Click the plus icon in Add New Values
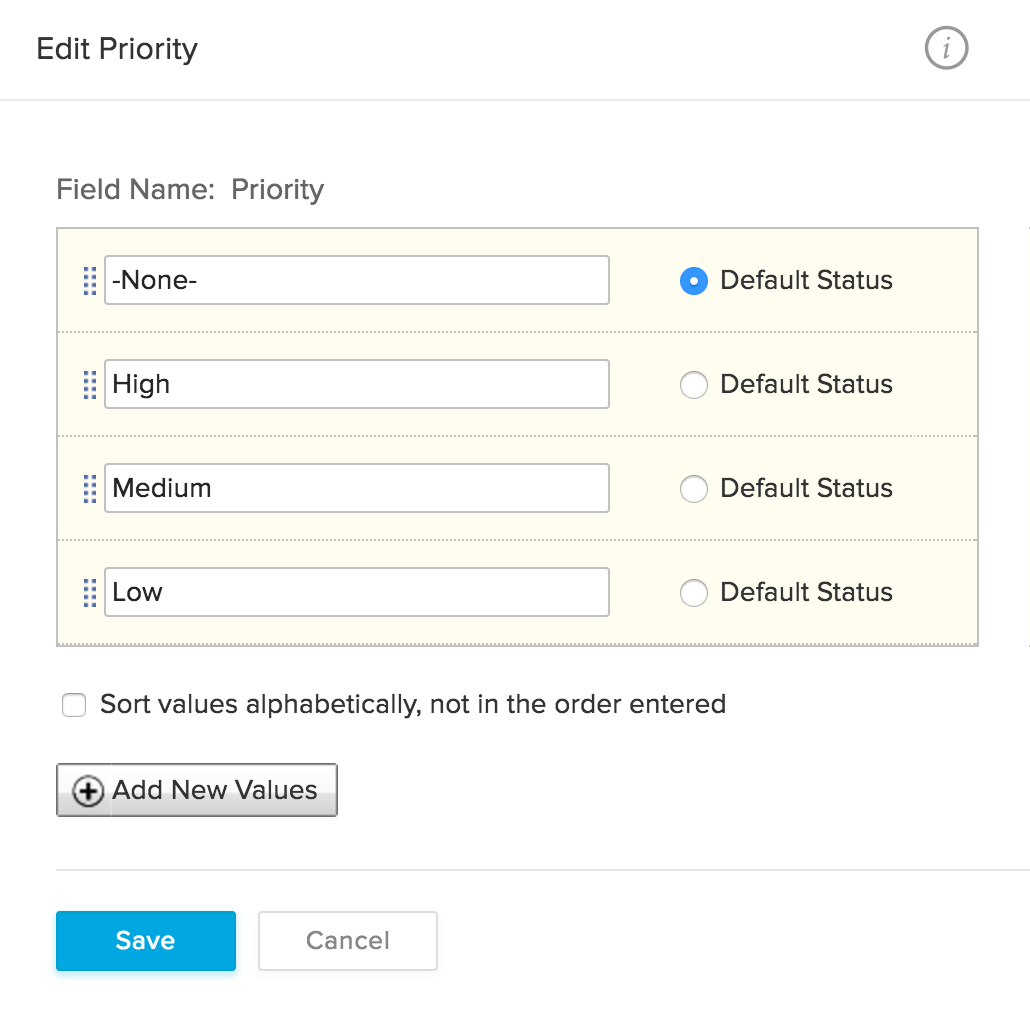 click(88, 791)
